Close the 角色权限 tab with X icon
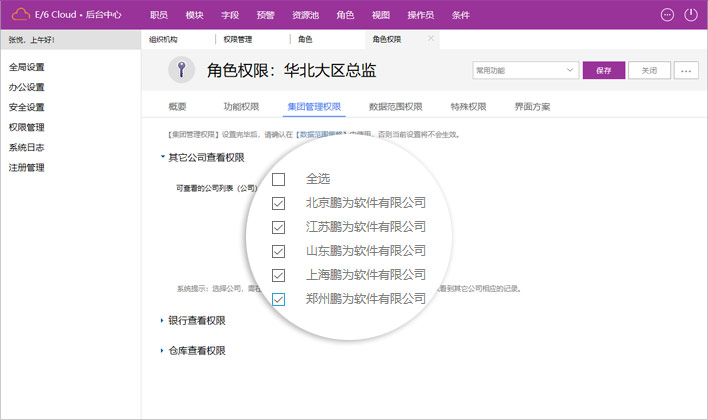This screenshot has width=708, height=420. 431,38
